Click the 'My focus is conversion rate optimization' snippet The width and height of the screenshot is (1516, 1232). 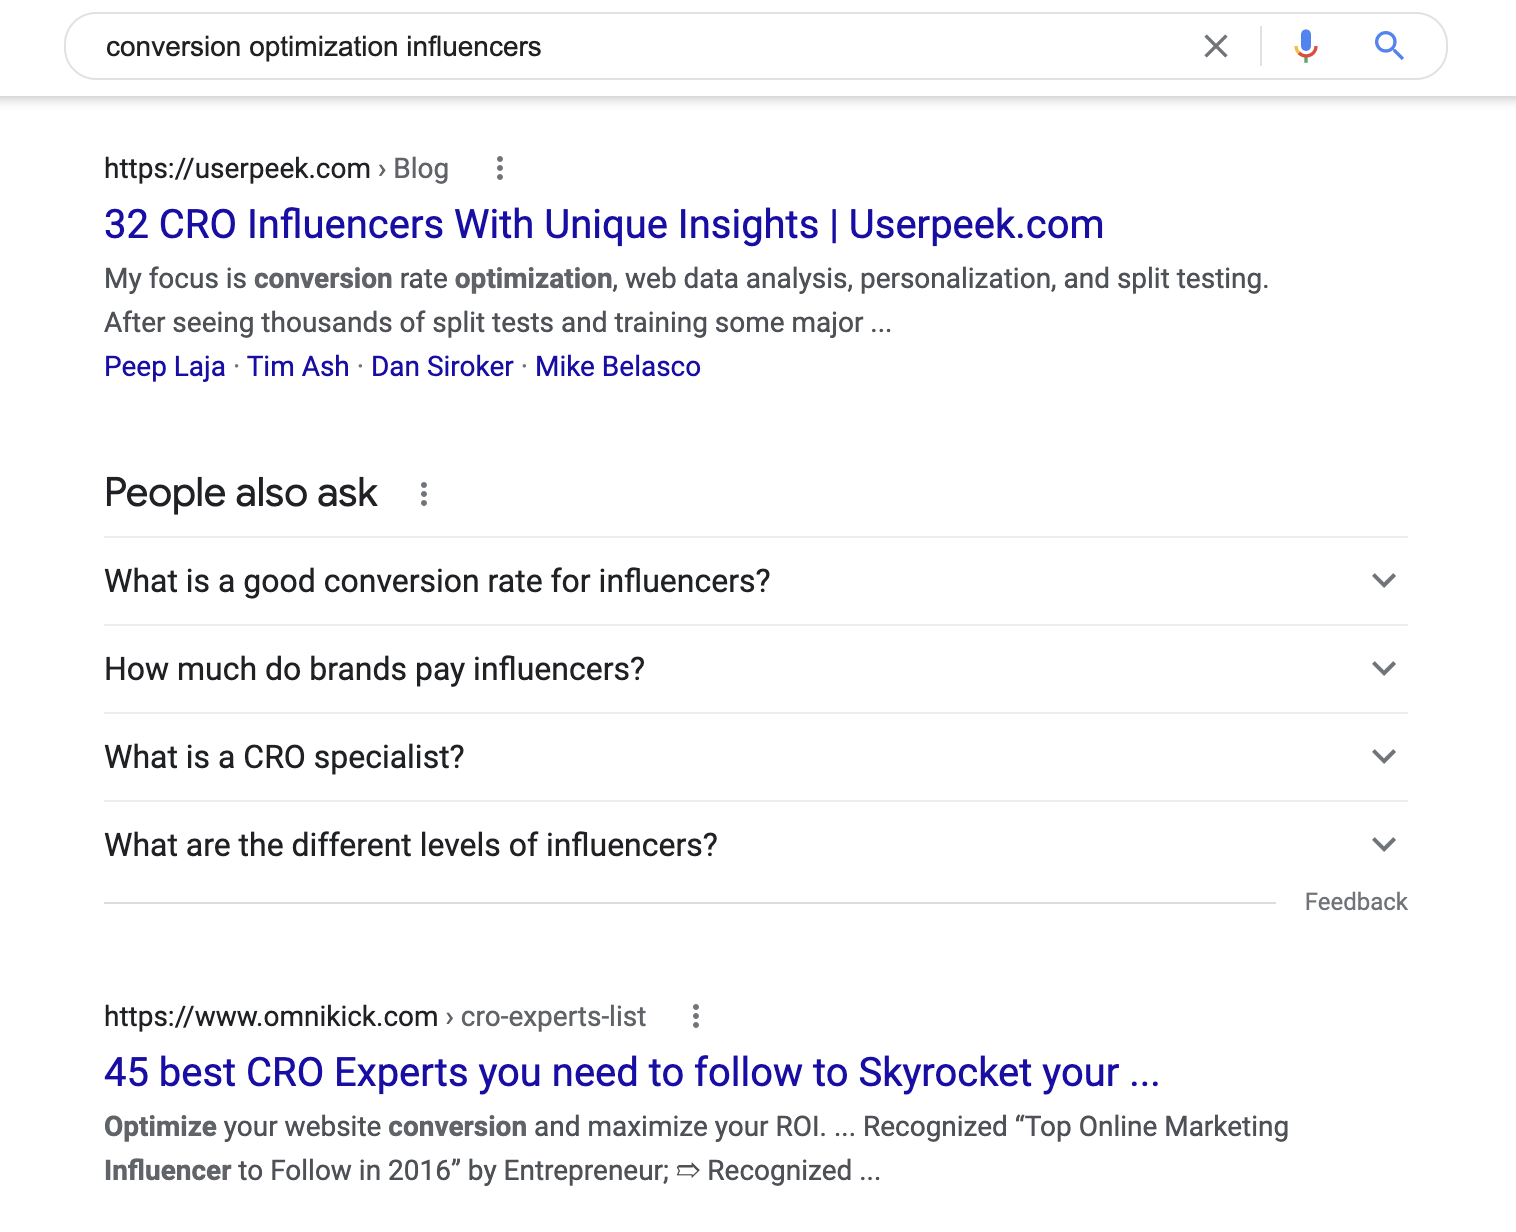(x=686, y=300)
